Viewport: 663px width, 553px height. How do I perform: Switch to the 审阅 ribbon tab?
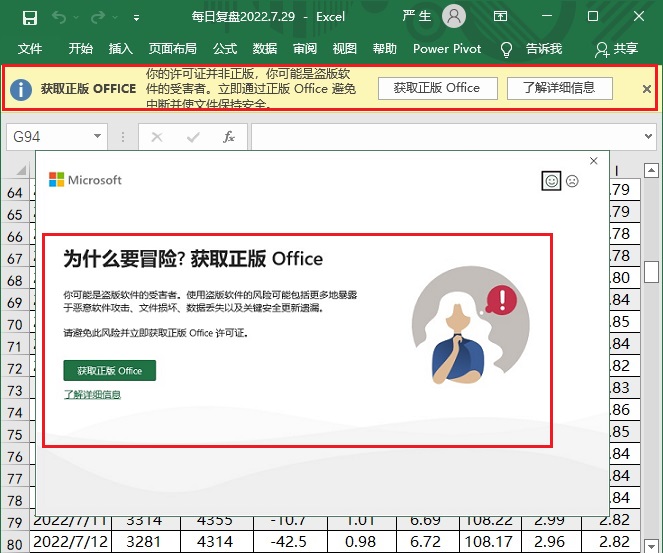pyautogui.click(x=305, y=49)
